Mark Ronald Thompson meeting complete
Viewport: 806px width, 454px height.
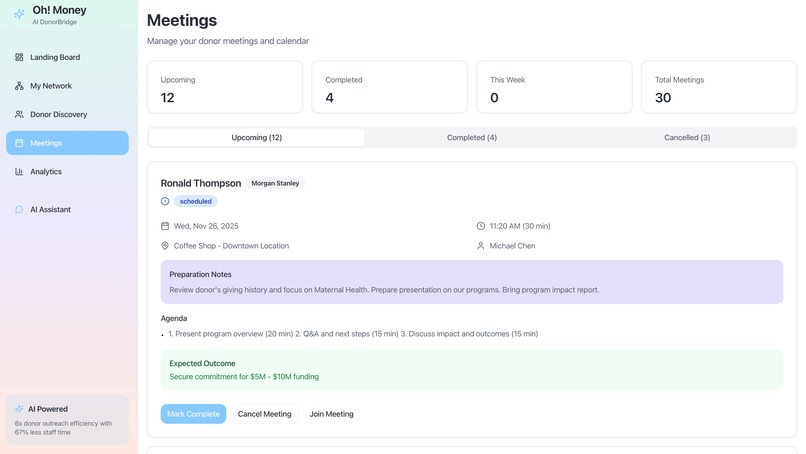point(193,414)
